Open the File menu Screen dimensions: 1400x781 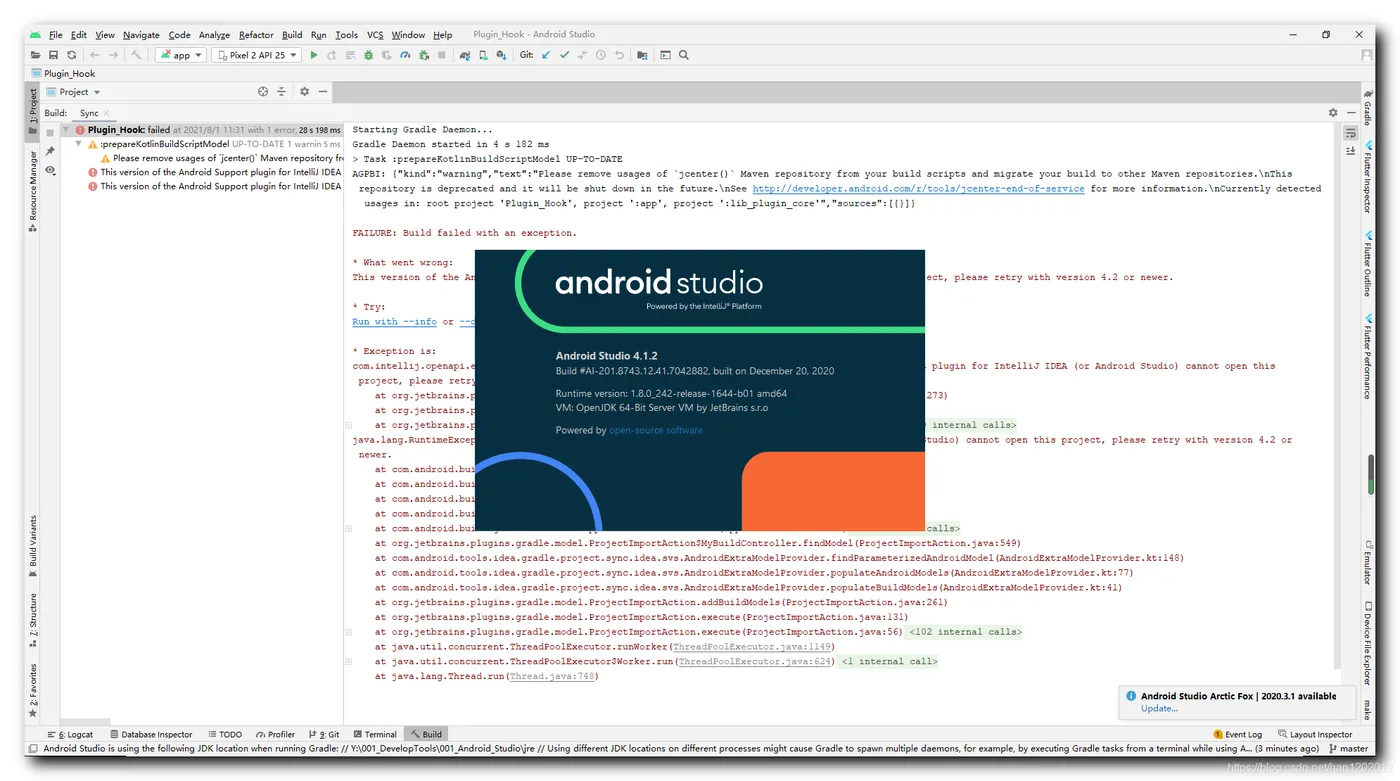pyautogui.click(x=55, y=35)
